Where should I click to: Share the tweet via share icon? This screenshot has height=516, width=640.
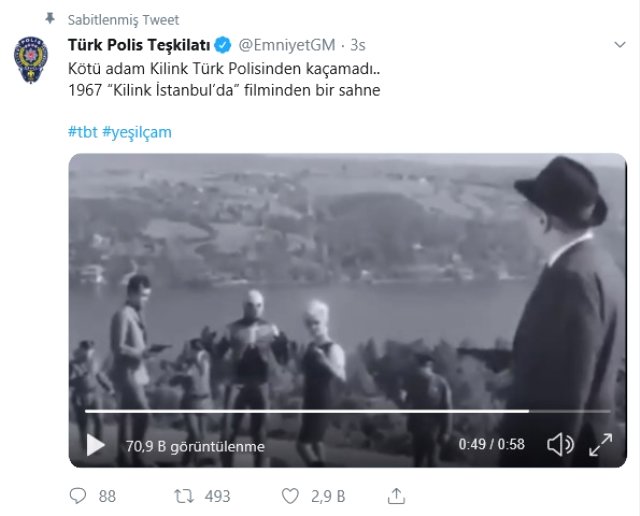(x=396, y=496)
